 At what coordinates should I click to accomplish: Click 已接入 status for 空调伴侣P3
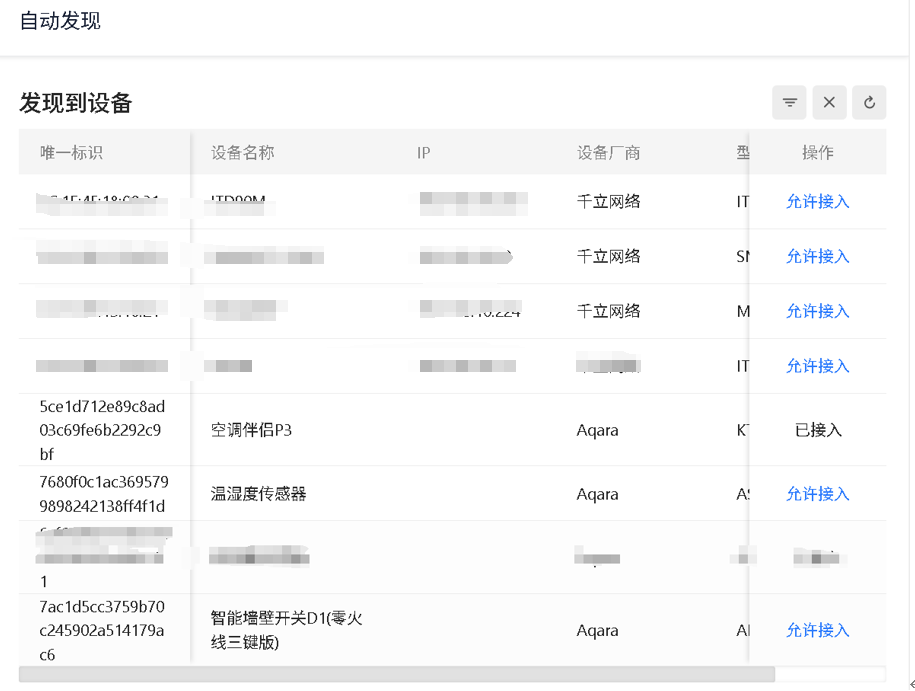pyautogui.click(x=817, y=430)
